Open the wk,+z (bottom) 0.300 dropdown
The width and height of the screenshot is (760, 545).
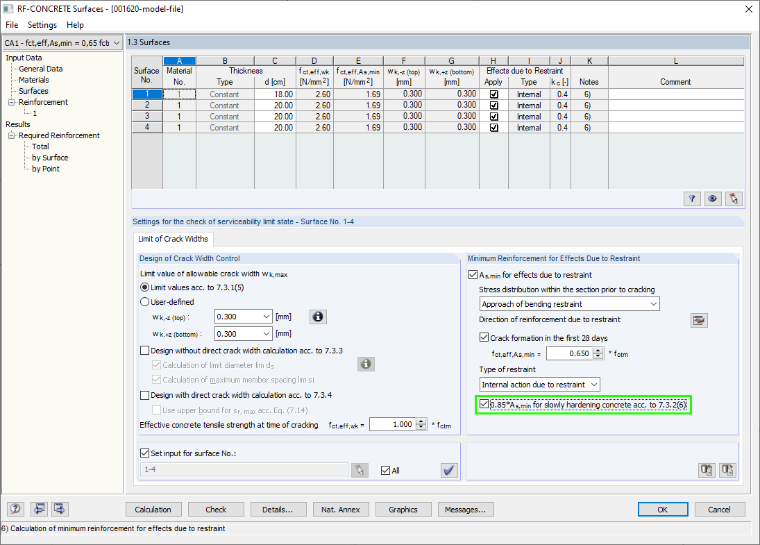pyautogui.click(x=266, y=334)
